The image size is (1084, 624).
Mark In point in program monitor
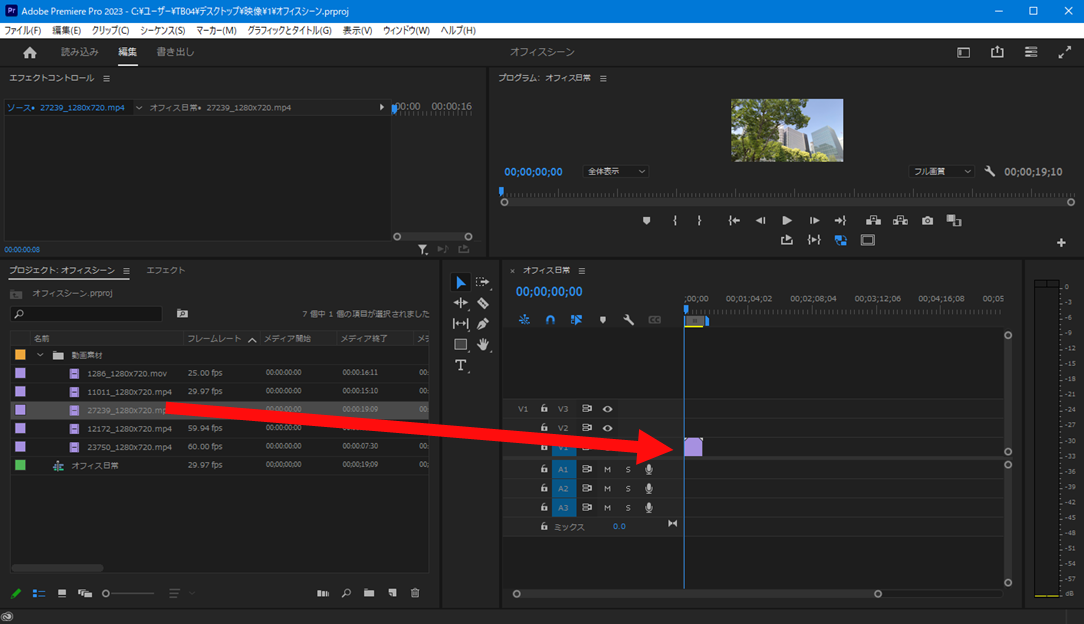pos(675,220)
